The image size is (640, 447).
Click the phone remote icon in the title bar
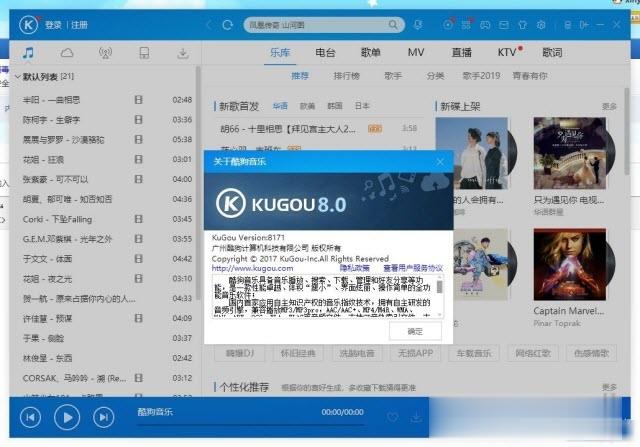567,25
